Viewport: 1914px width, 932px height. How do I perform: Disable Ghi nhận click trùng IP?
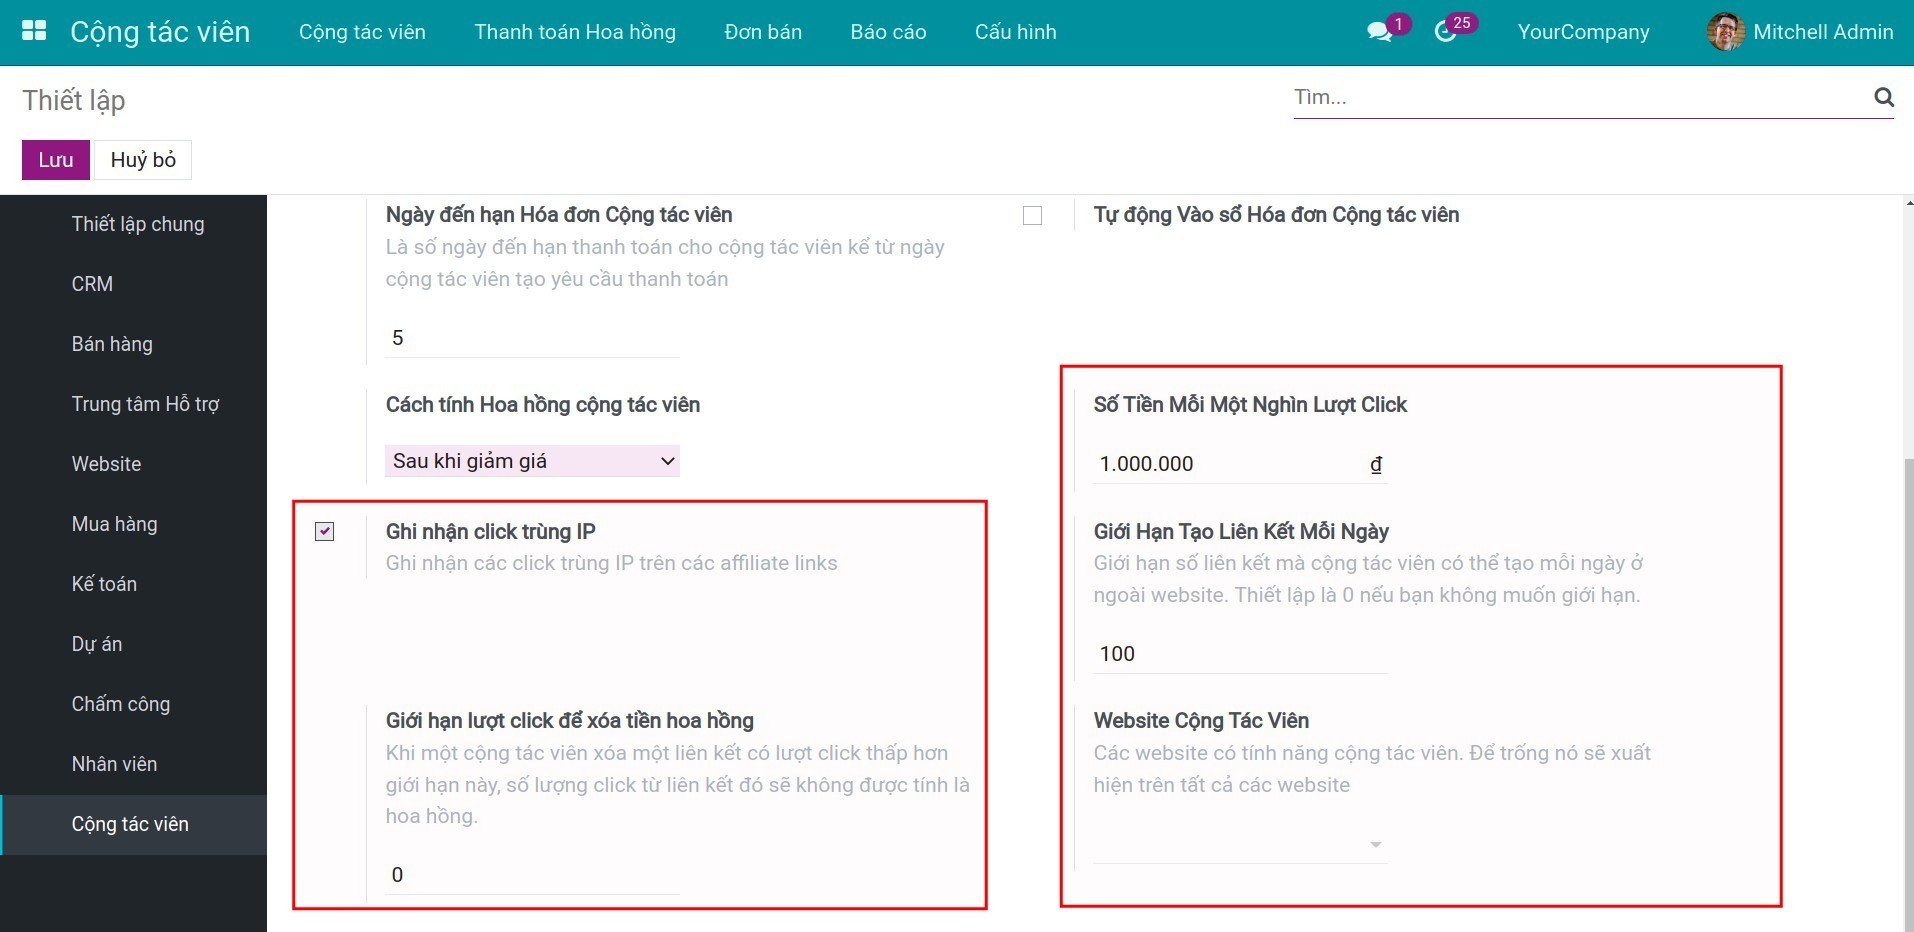click(x=323, y=531)
